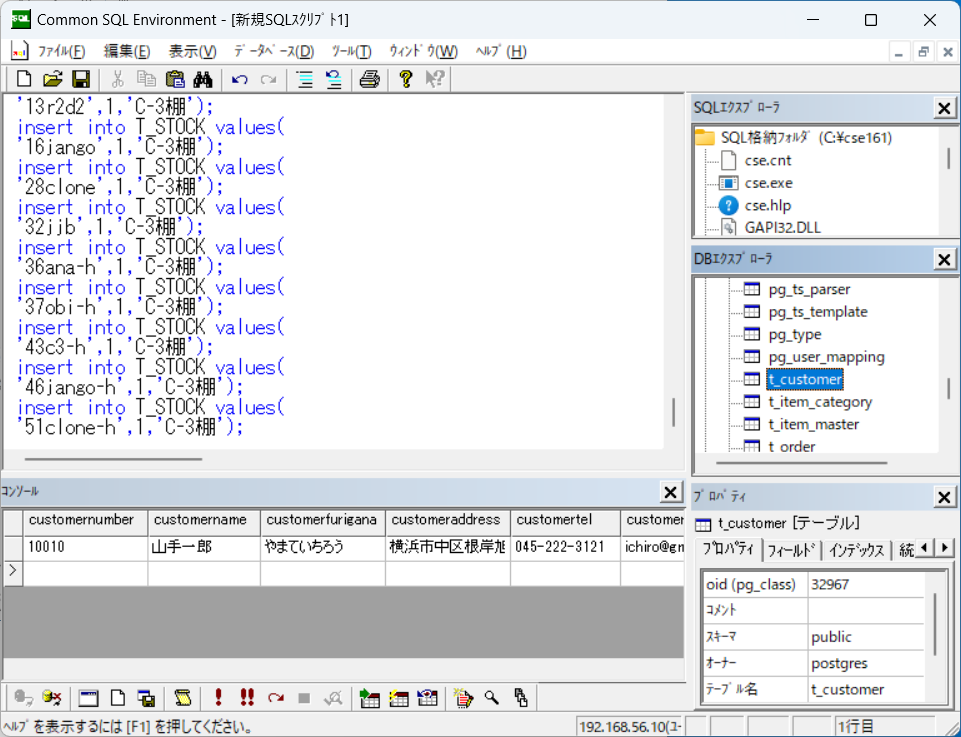
Task: Open the 編集(E) menu
Action: (x=127, y=51)
